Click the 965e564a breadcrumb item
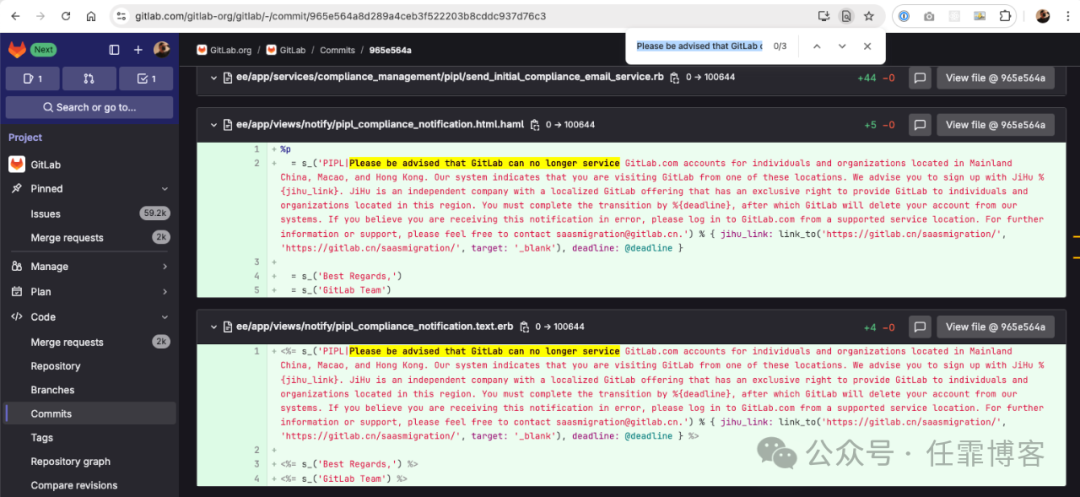Viewport: 1080px width, 497px height. tap(391, 50)
